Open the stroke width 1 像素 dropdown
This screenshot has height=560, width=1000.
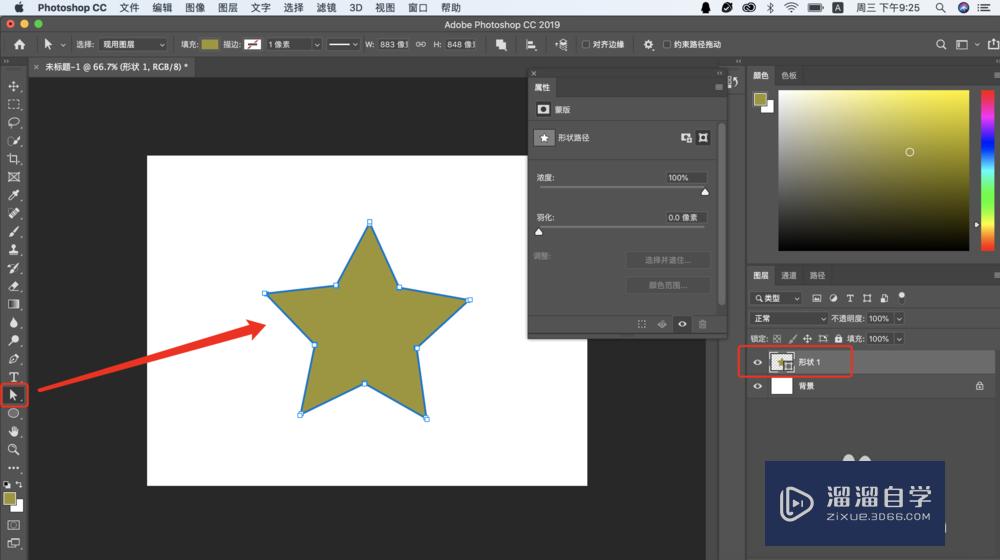click(x=293, y=45)
